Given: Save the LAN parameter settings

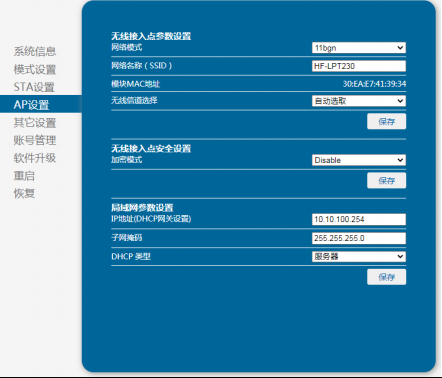Looking at the screenshot, I should click(386, 277).
